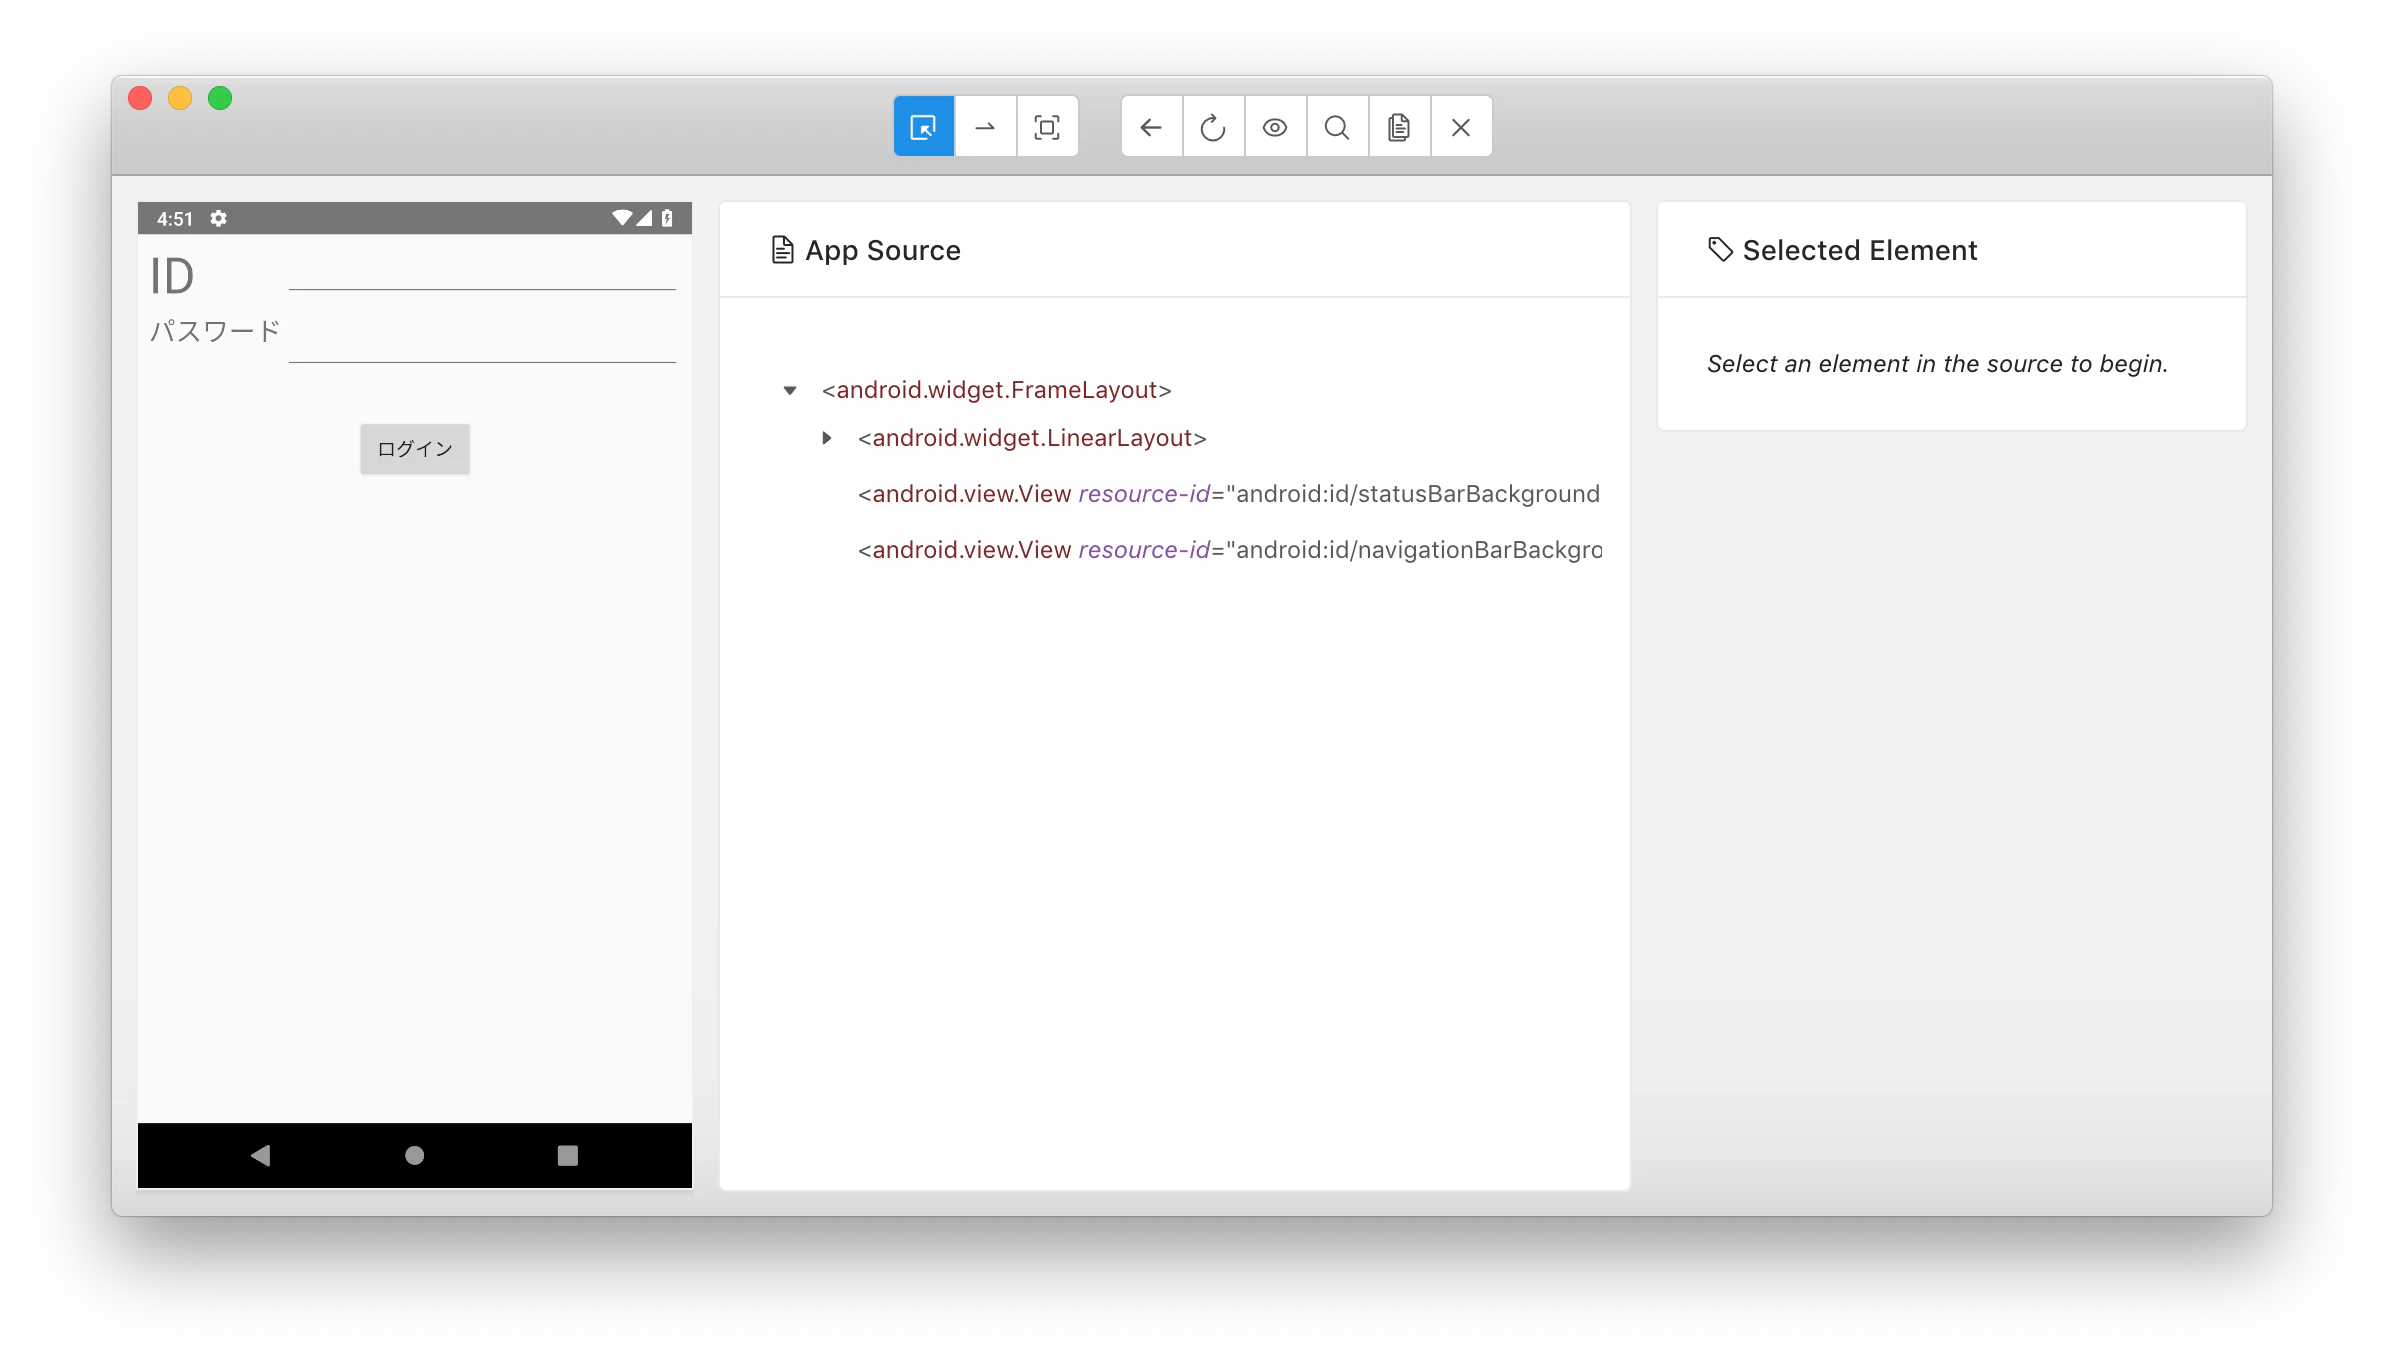The image size is (2384, 1364).
Task: Click the パスワード label text
Action: point(215,331)
